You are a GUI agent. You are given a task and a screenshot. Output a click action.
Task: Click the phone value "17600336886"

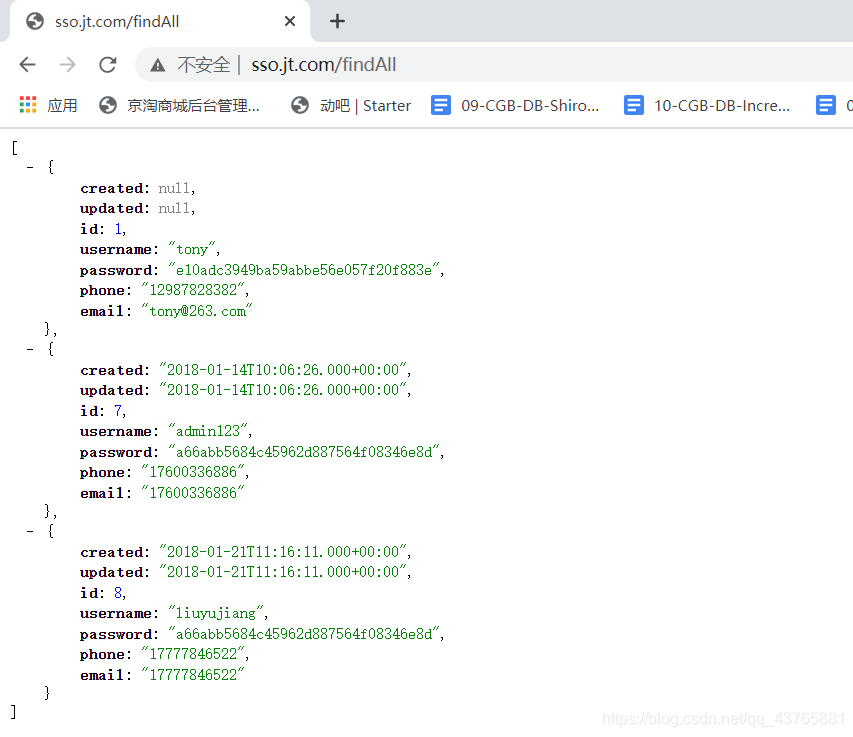point(193,472)
